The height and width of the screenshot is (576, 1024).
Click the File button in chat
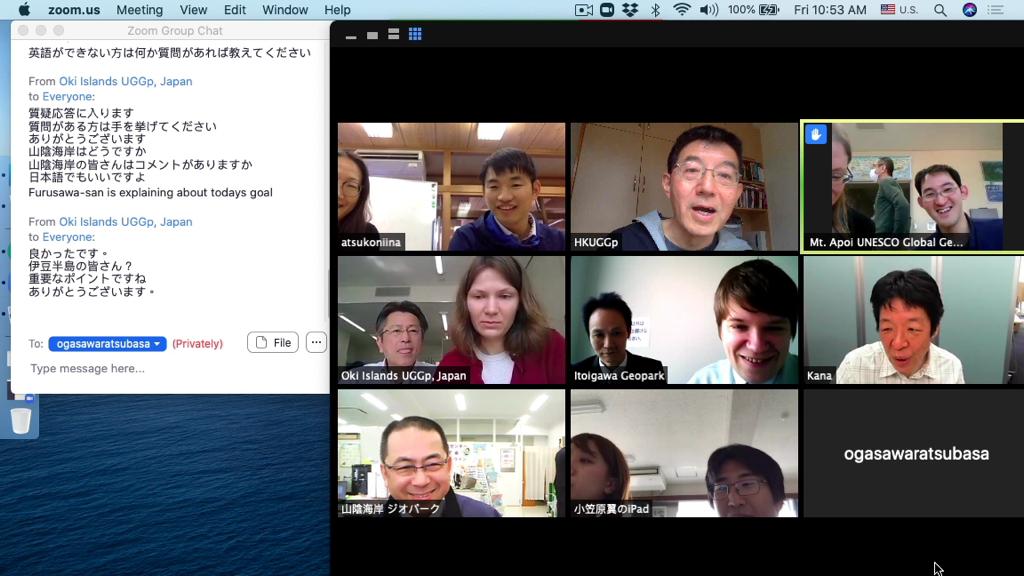[273, 342]
